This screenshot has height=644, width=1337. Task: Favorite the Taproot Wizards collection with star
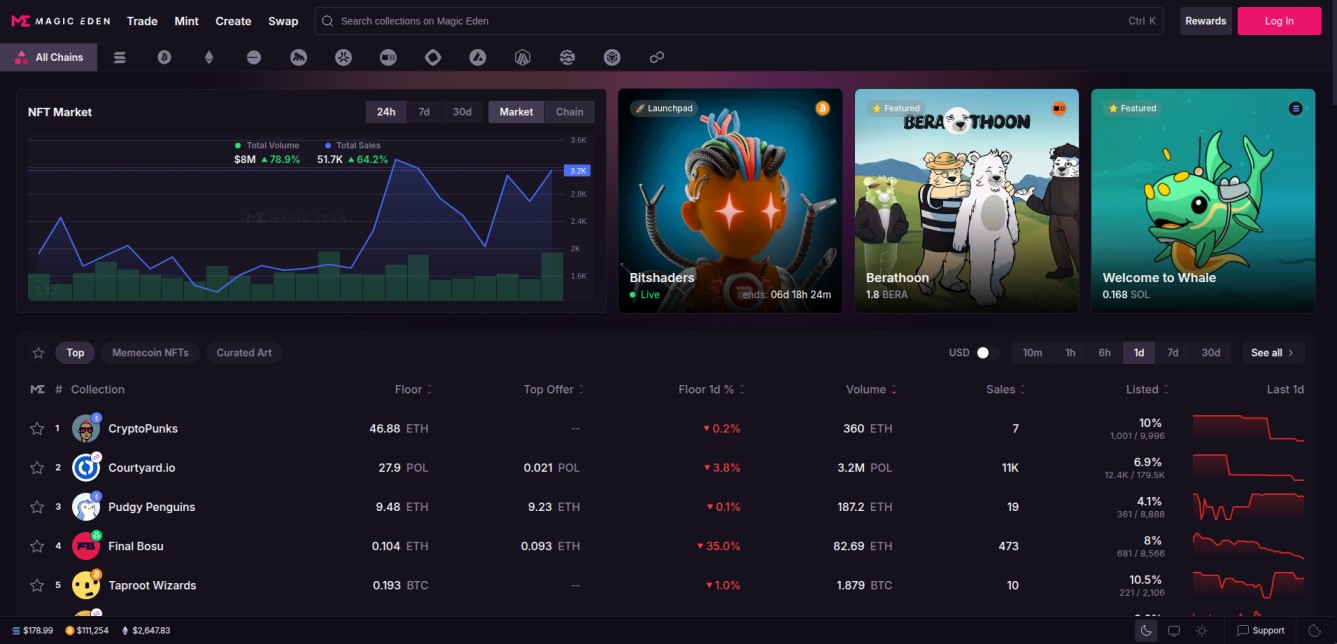[37, 585]
